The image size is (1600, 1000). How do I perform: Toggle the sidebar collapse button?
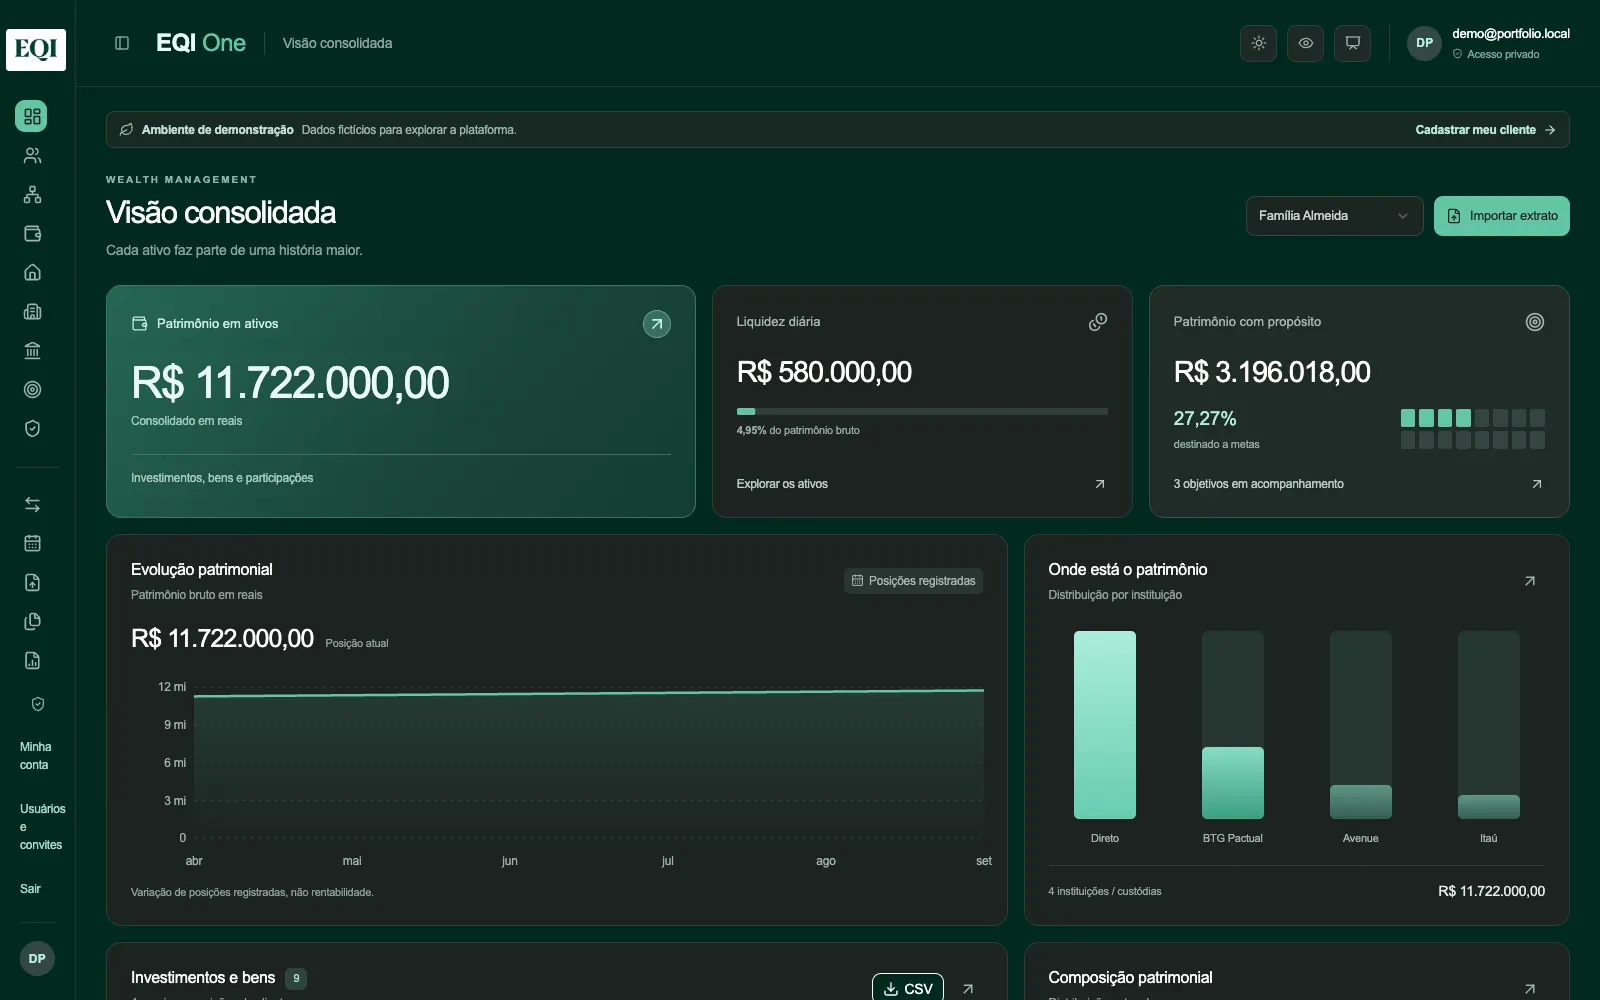[122, 43]
